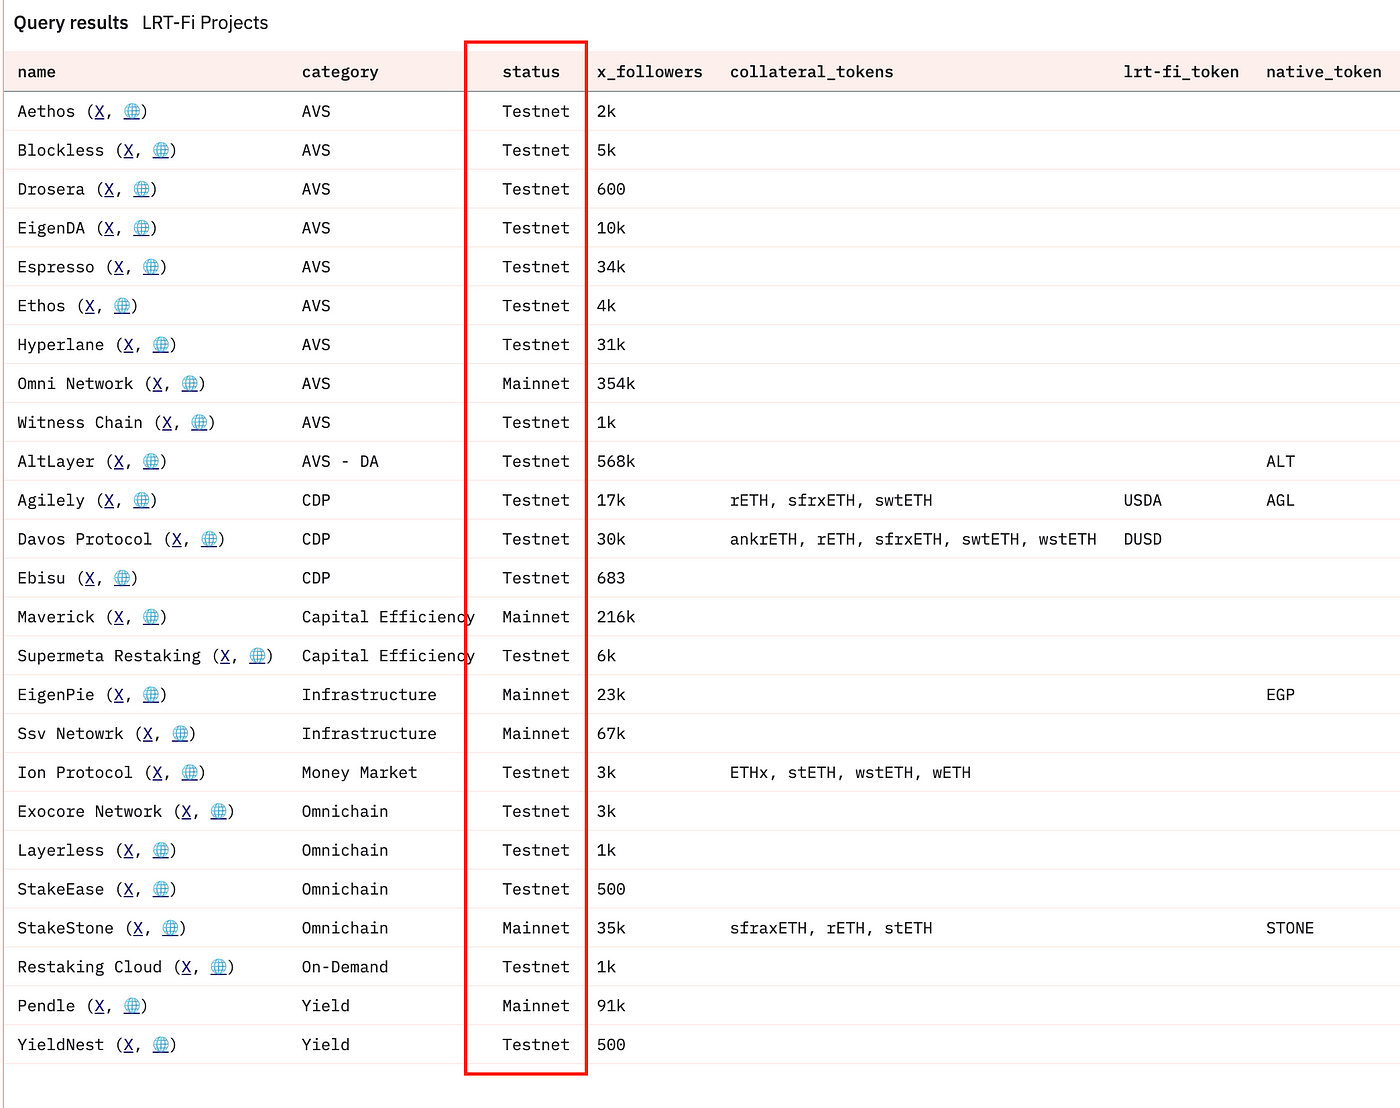Open the globe website icon for Hyperlane
This screenshot has width=1400, height=1108.
(x=161, y=345)
